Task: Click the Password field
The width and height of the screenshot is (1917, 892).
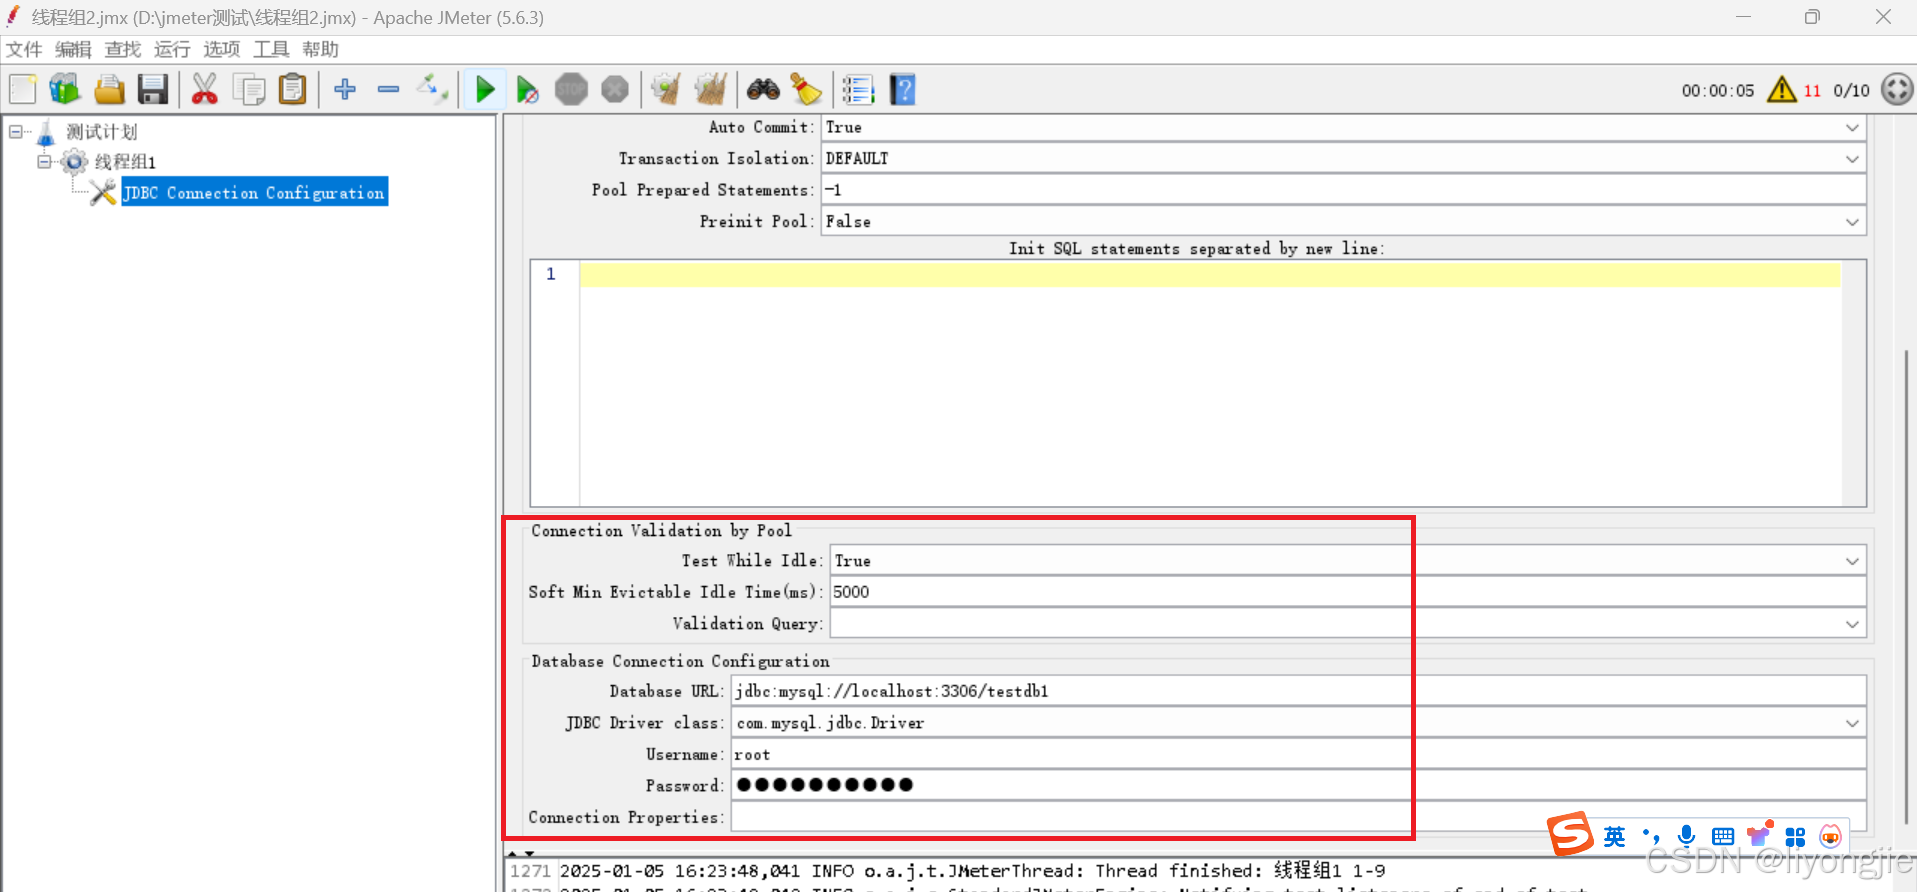Action: (1299, 786)
